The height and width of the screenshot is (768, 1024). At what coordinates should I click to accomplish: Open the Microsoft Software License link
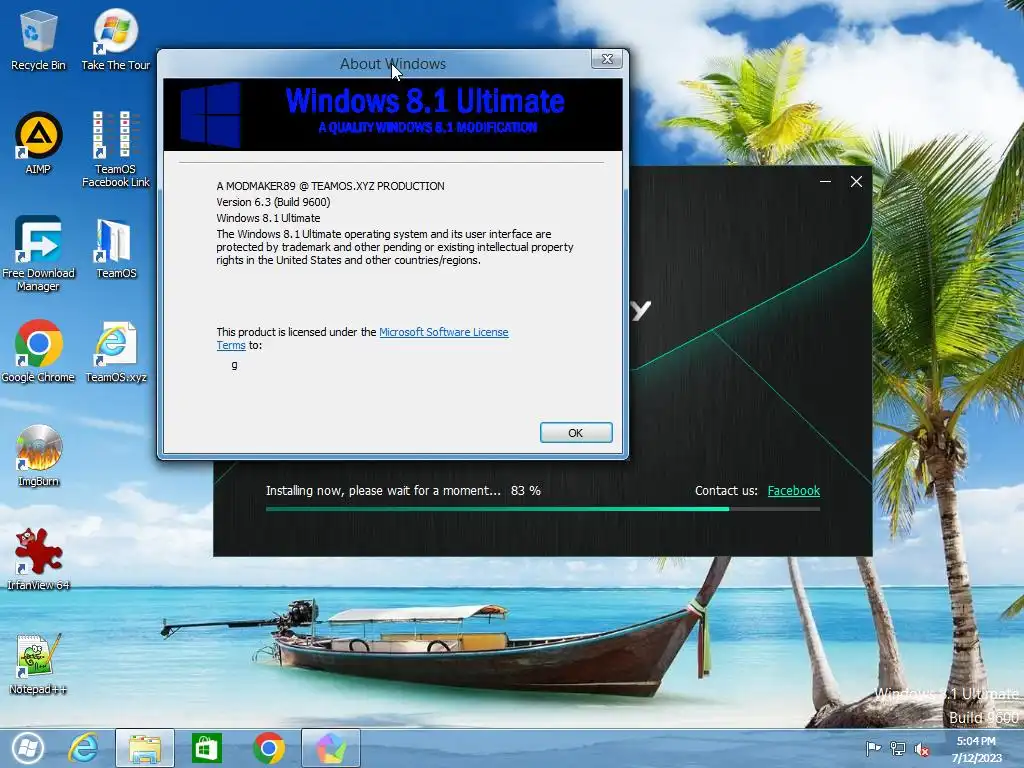pyautogui.click(x=443, y=332)
